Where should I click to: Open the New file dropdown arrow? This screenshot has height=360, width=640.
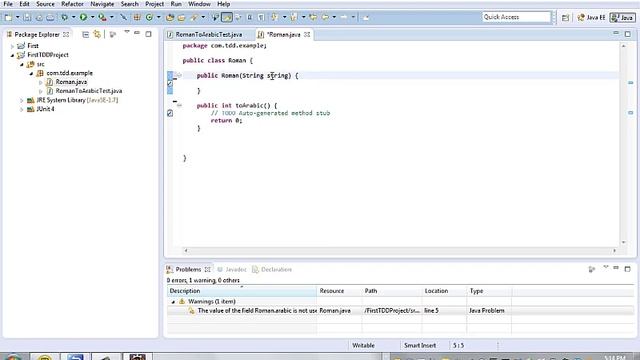tap(18, 17)
